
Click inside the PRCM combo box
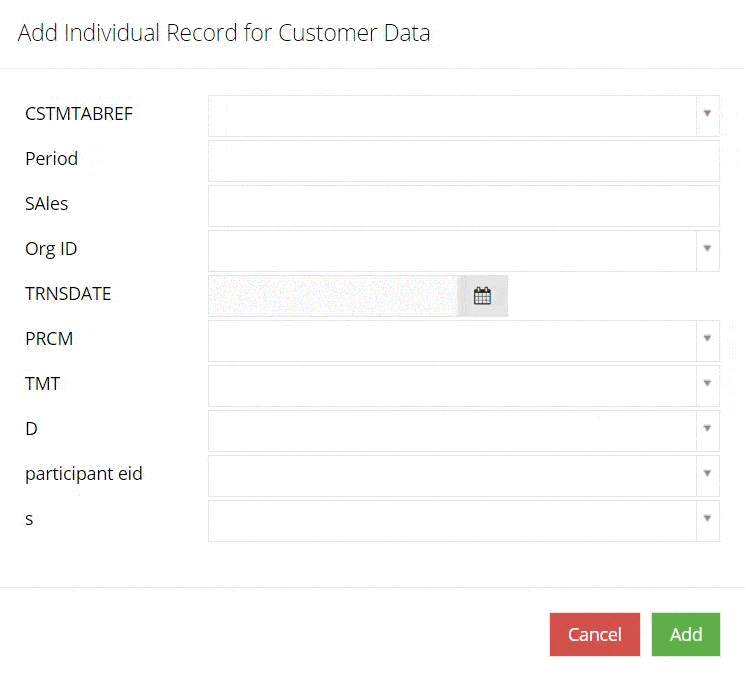pos(452,341)
